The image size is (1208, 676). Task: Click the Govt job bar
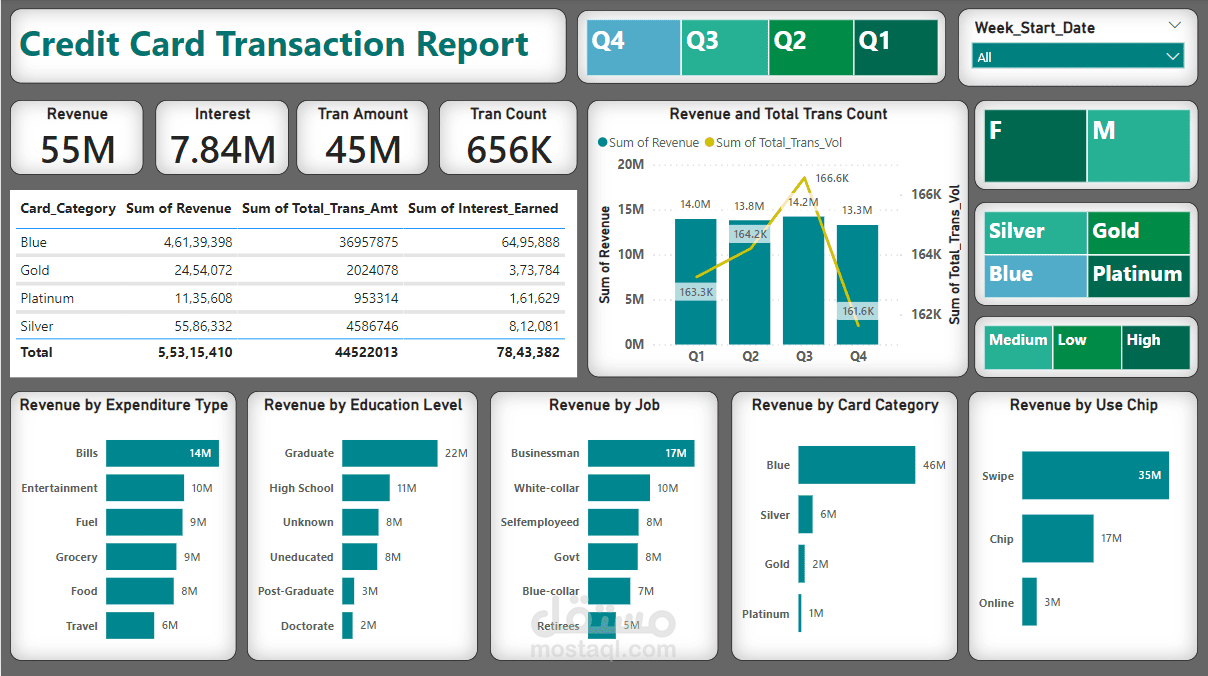coord(613,557)
